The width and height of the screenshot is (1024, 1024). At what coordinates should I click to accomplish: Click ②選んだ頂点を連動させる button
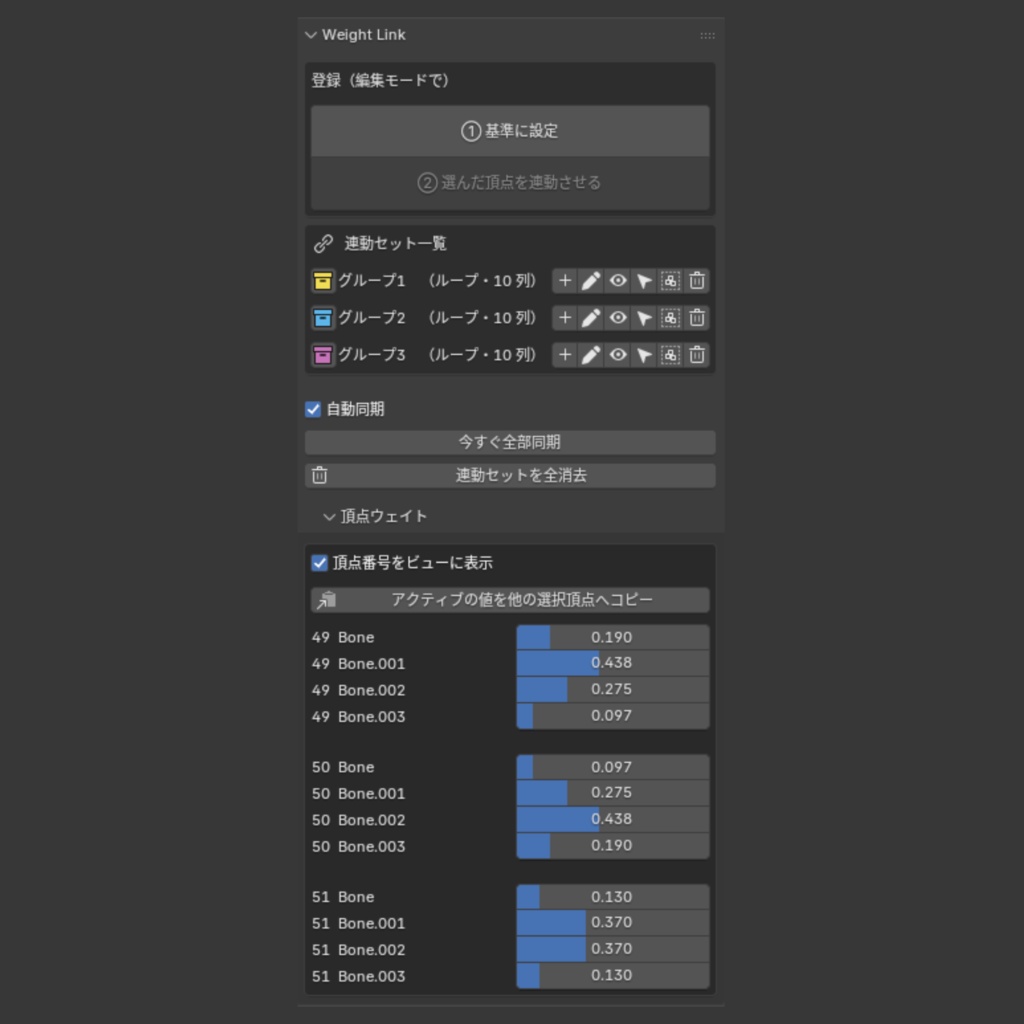pyautogui.click(x=510, y=183)
